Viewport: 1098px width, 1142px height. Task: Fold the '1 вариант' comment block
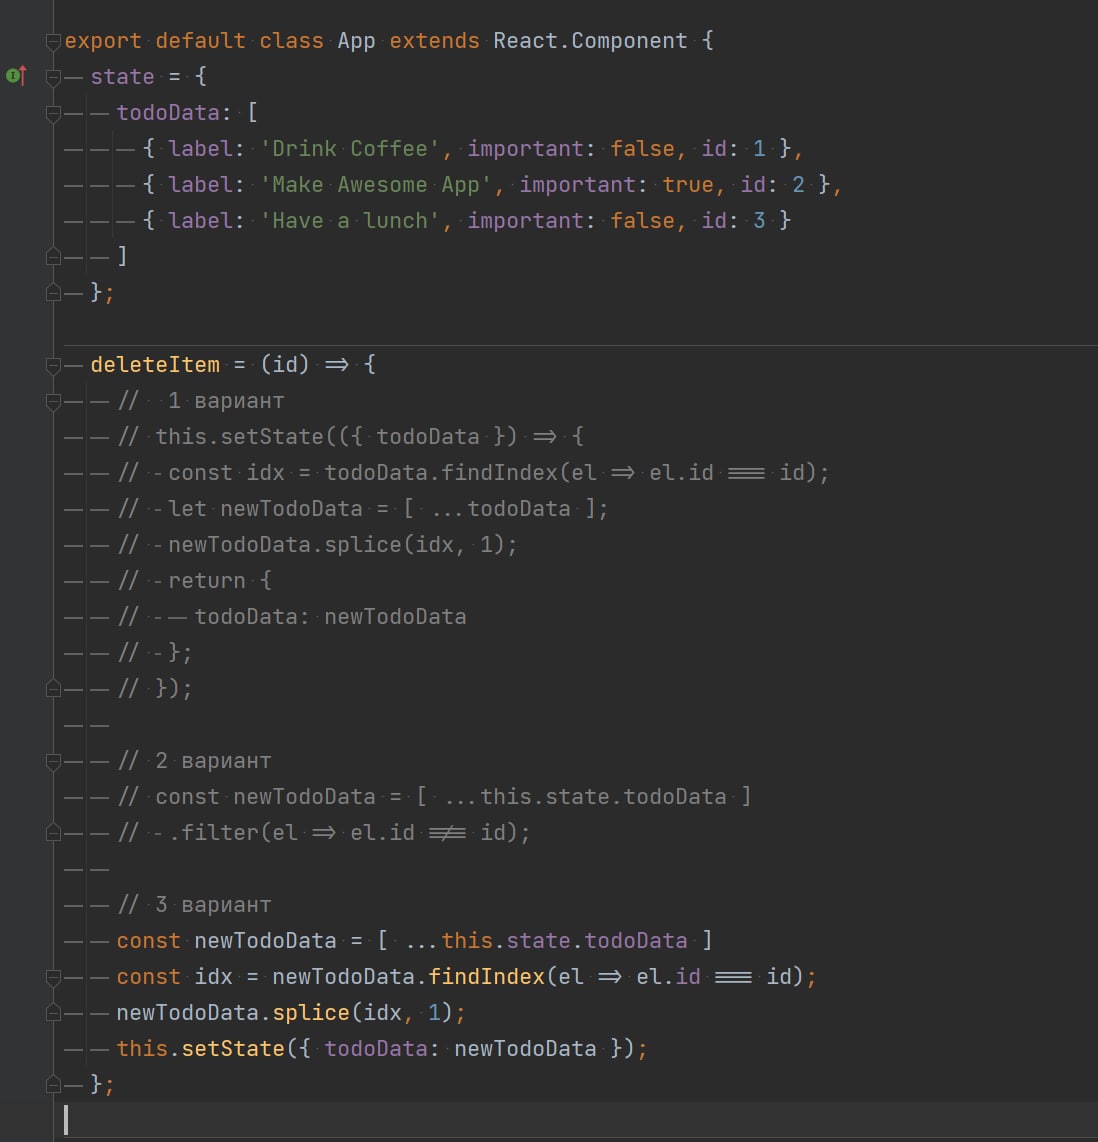[x=53, y=401]
